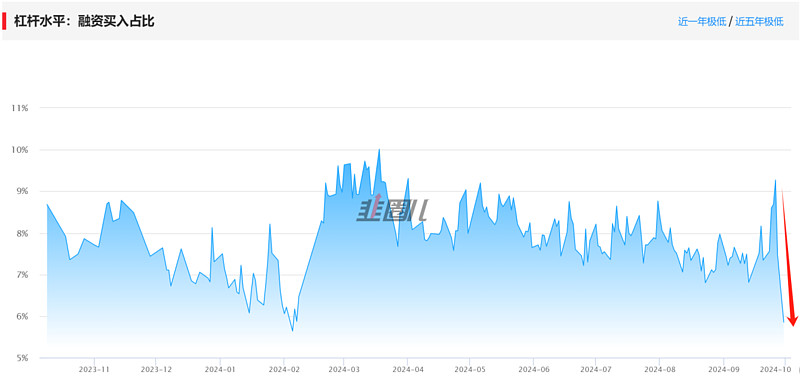Click the 8% y-axis label

[x=22, y=234]
